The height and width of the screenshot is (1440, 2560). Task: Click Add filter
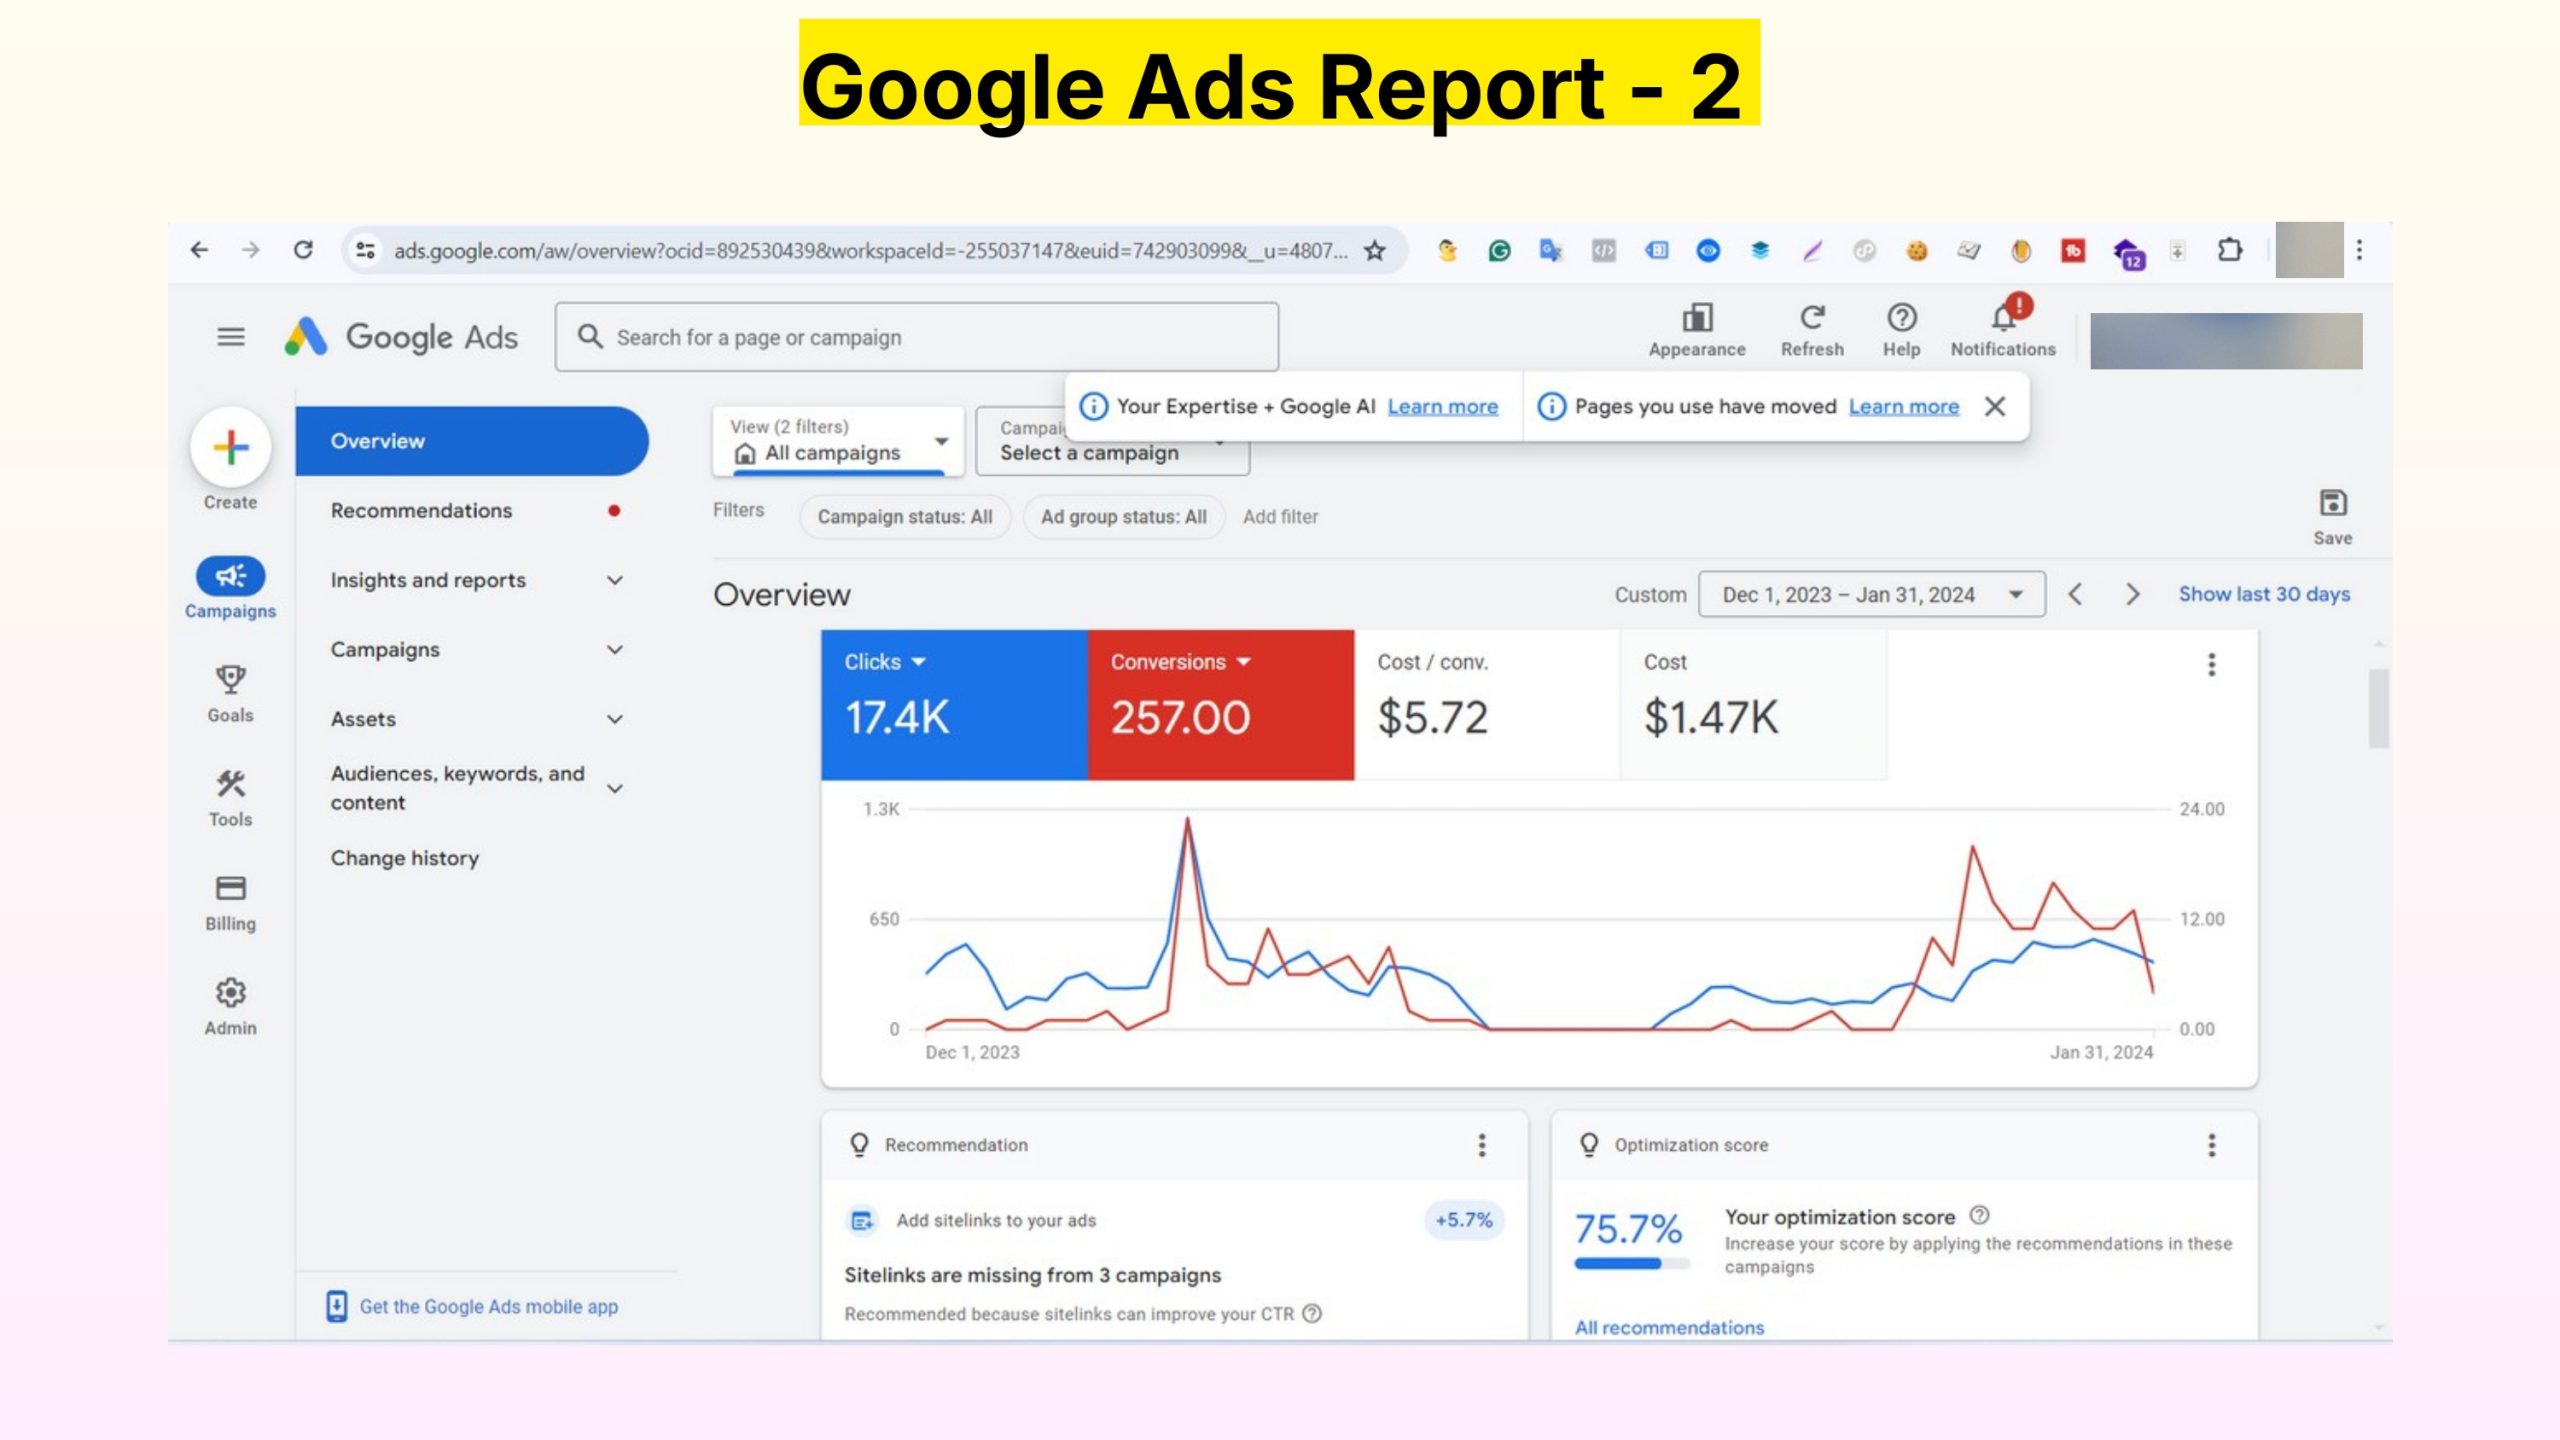coord(1281,517)
